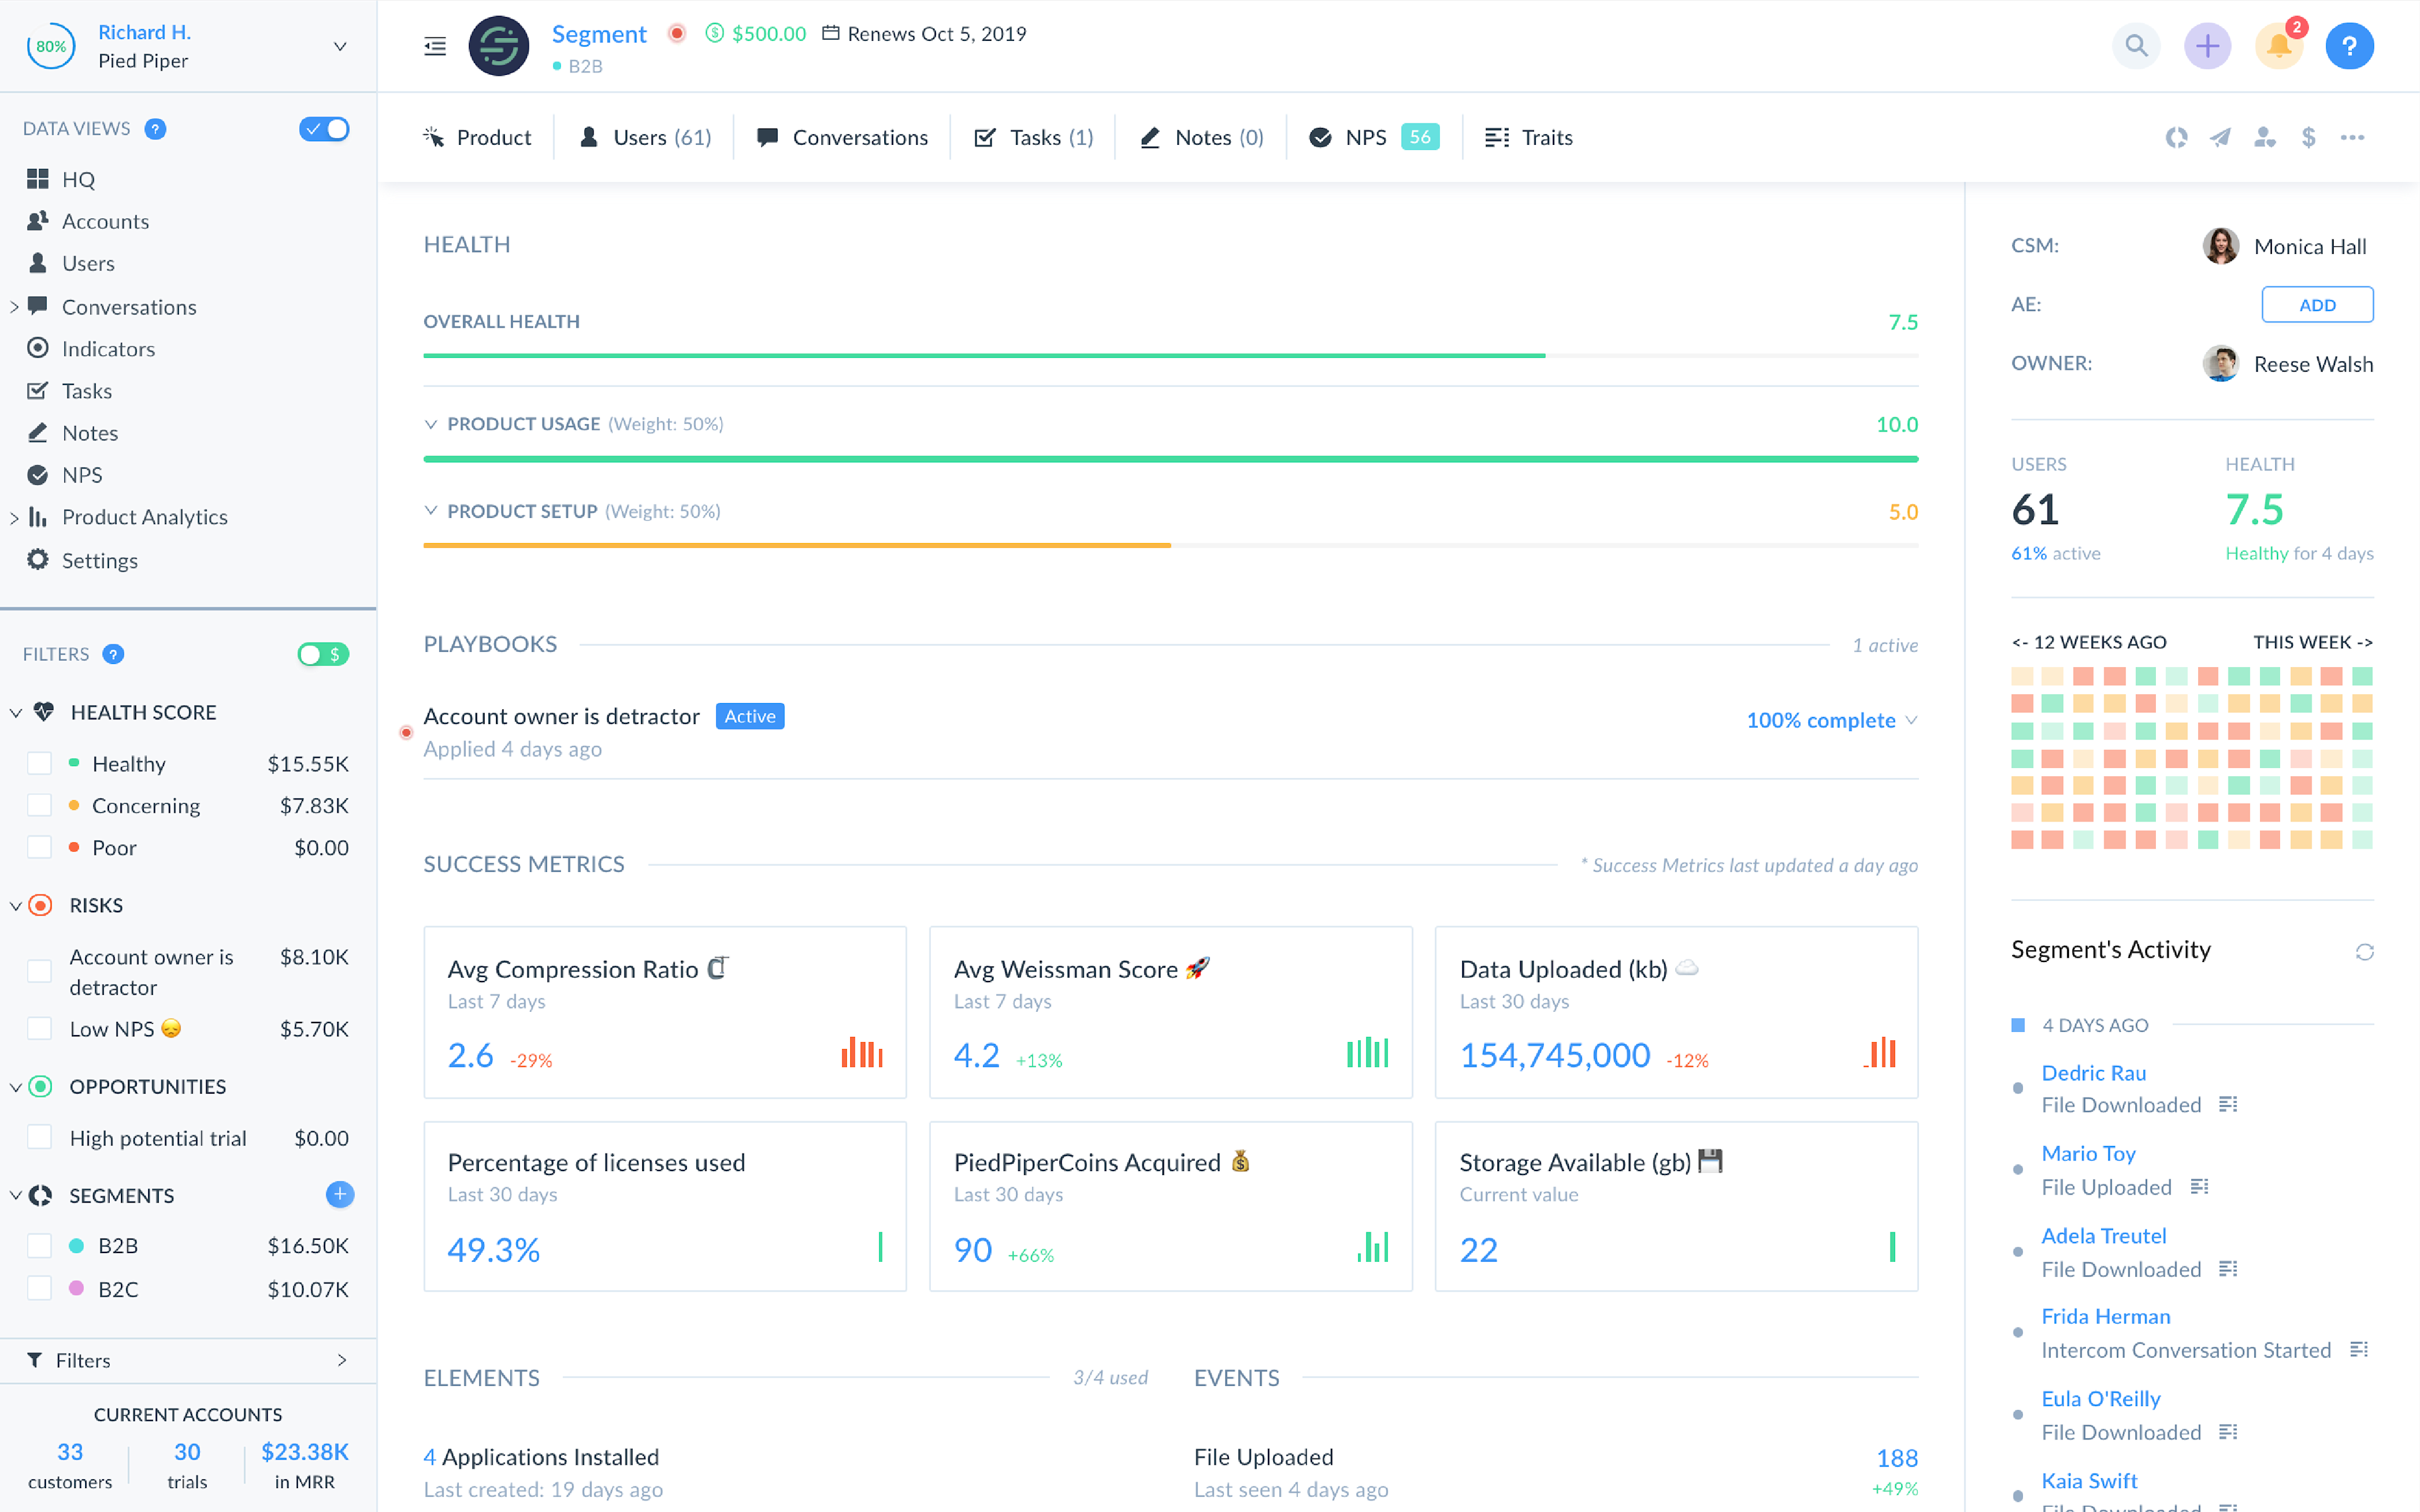This screenshot has height=1512, width=2420.
Task: Check the Healthy health score filter
Action: (x=40, y=764)
